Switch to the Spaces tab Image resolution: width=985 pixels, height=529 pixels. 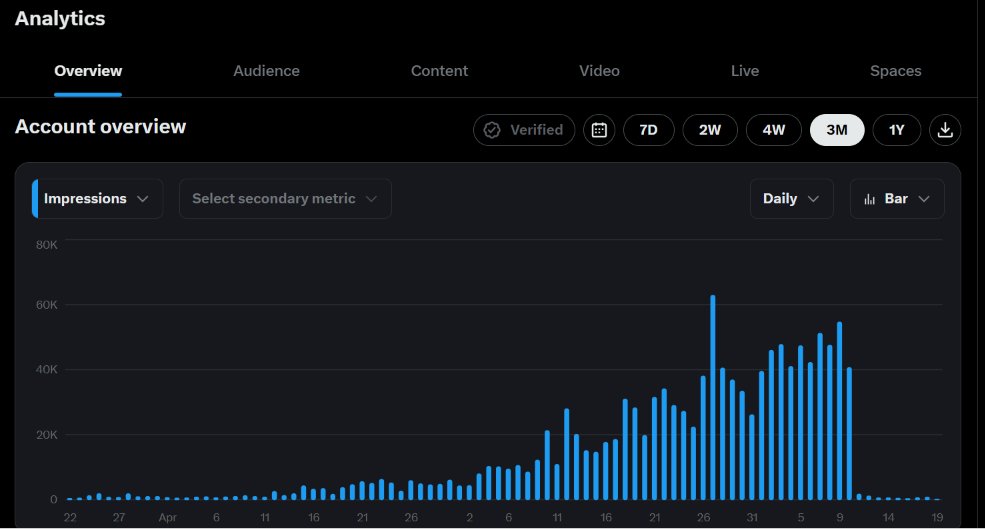click(895, 71)
